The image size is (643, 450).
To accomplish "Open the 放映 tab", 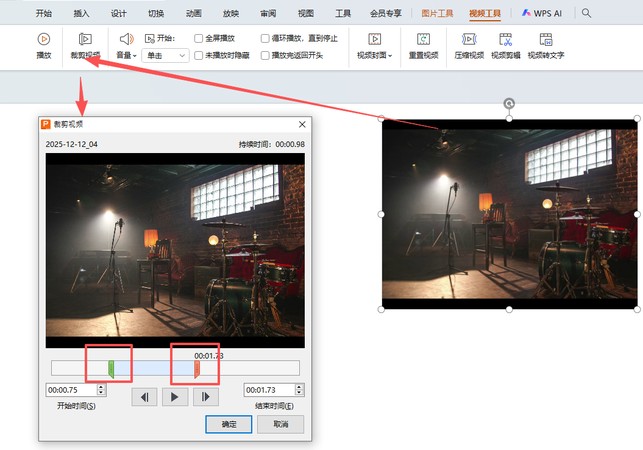I will point(231,14).
